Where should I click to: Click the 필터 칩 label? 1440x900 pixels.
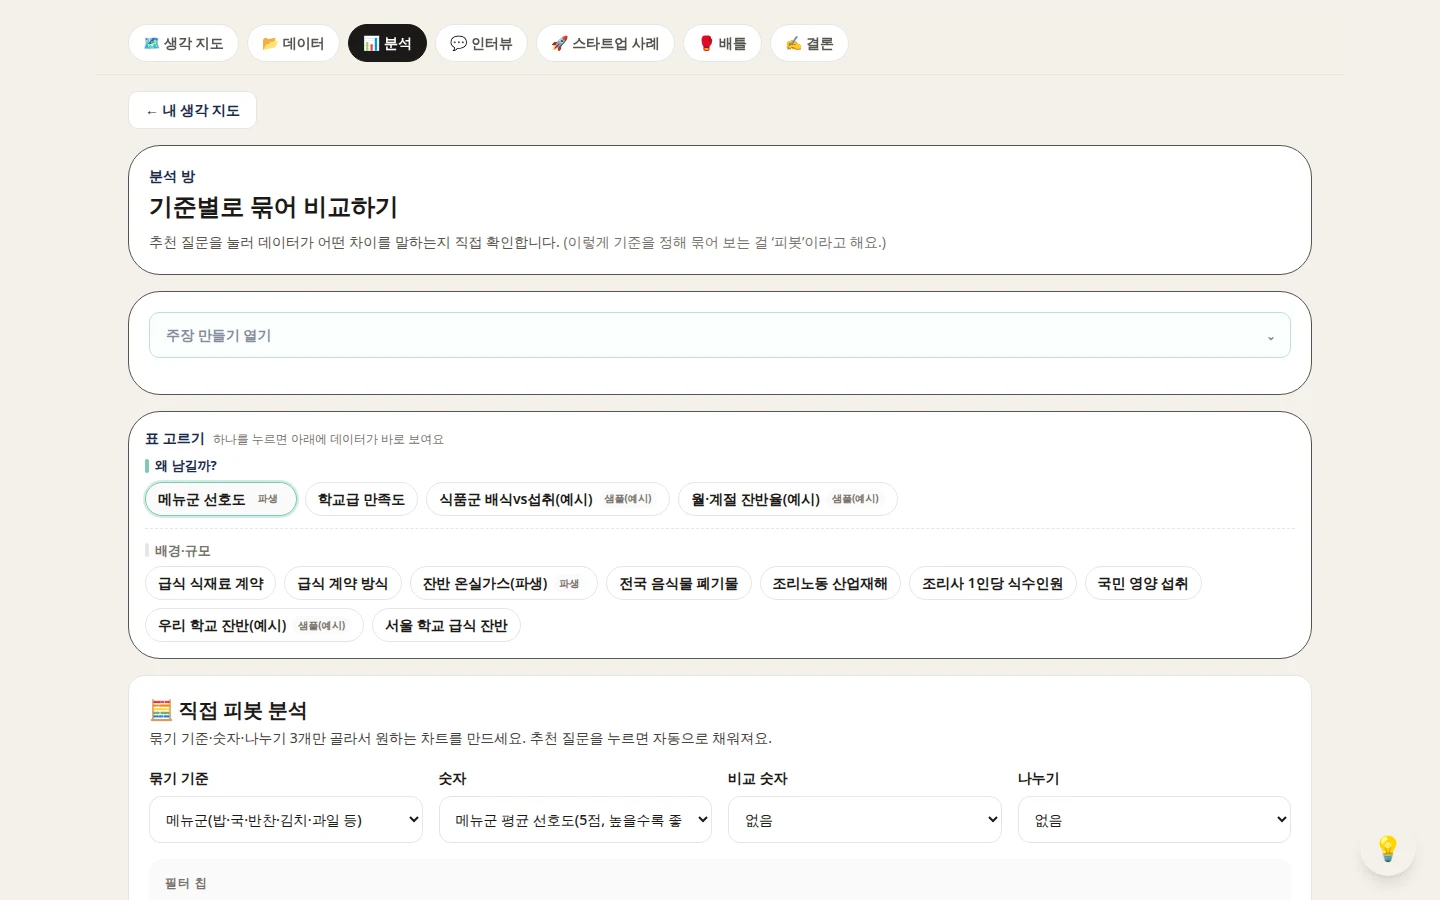185,883
